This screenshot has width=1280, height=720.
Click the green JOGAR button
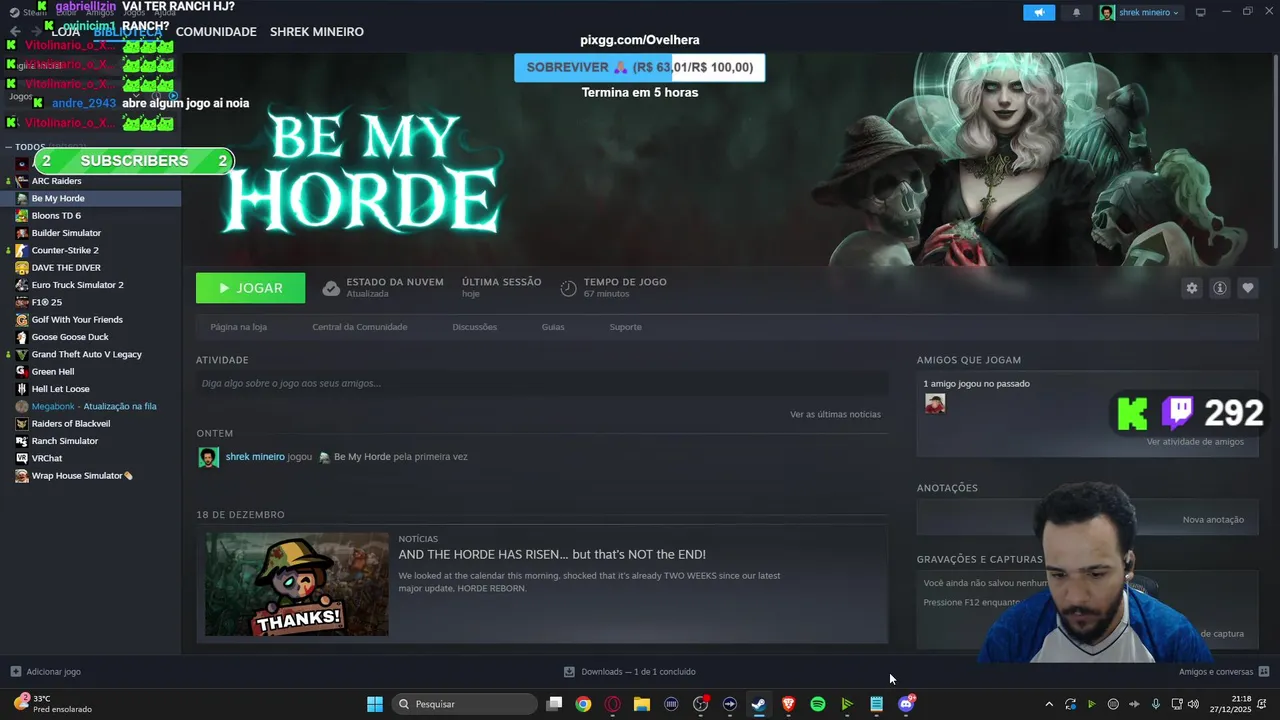(x=250, y=288)
